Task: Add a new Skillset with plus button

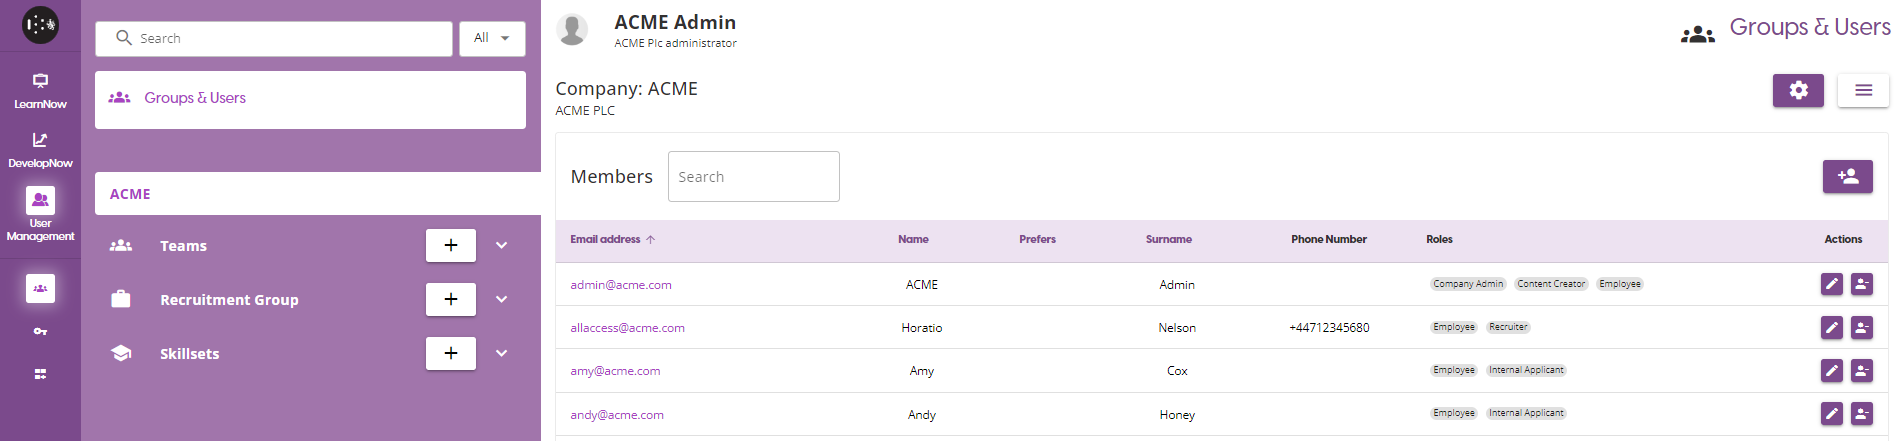Action: tap(451, 353)
